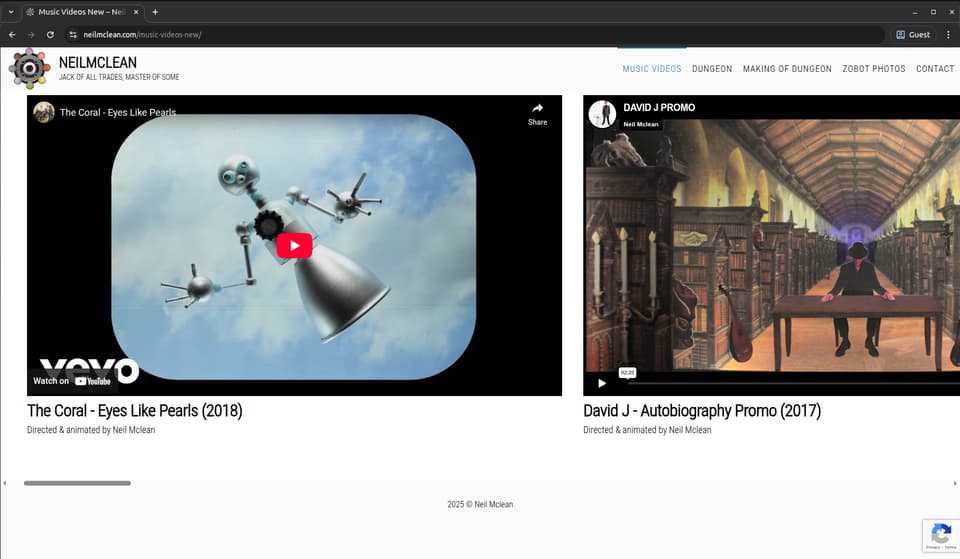
Task: Click 'Directed & animated' caption under Coral video
Action: tap(91, 430)
